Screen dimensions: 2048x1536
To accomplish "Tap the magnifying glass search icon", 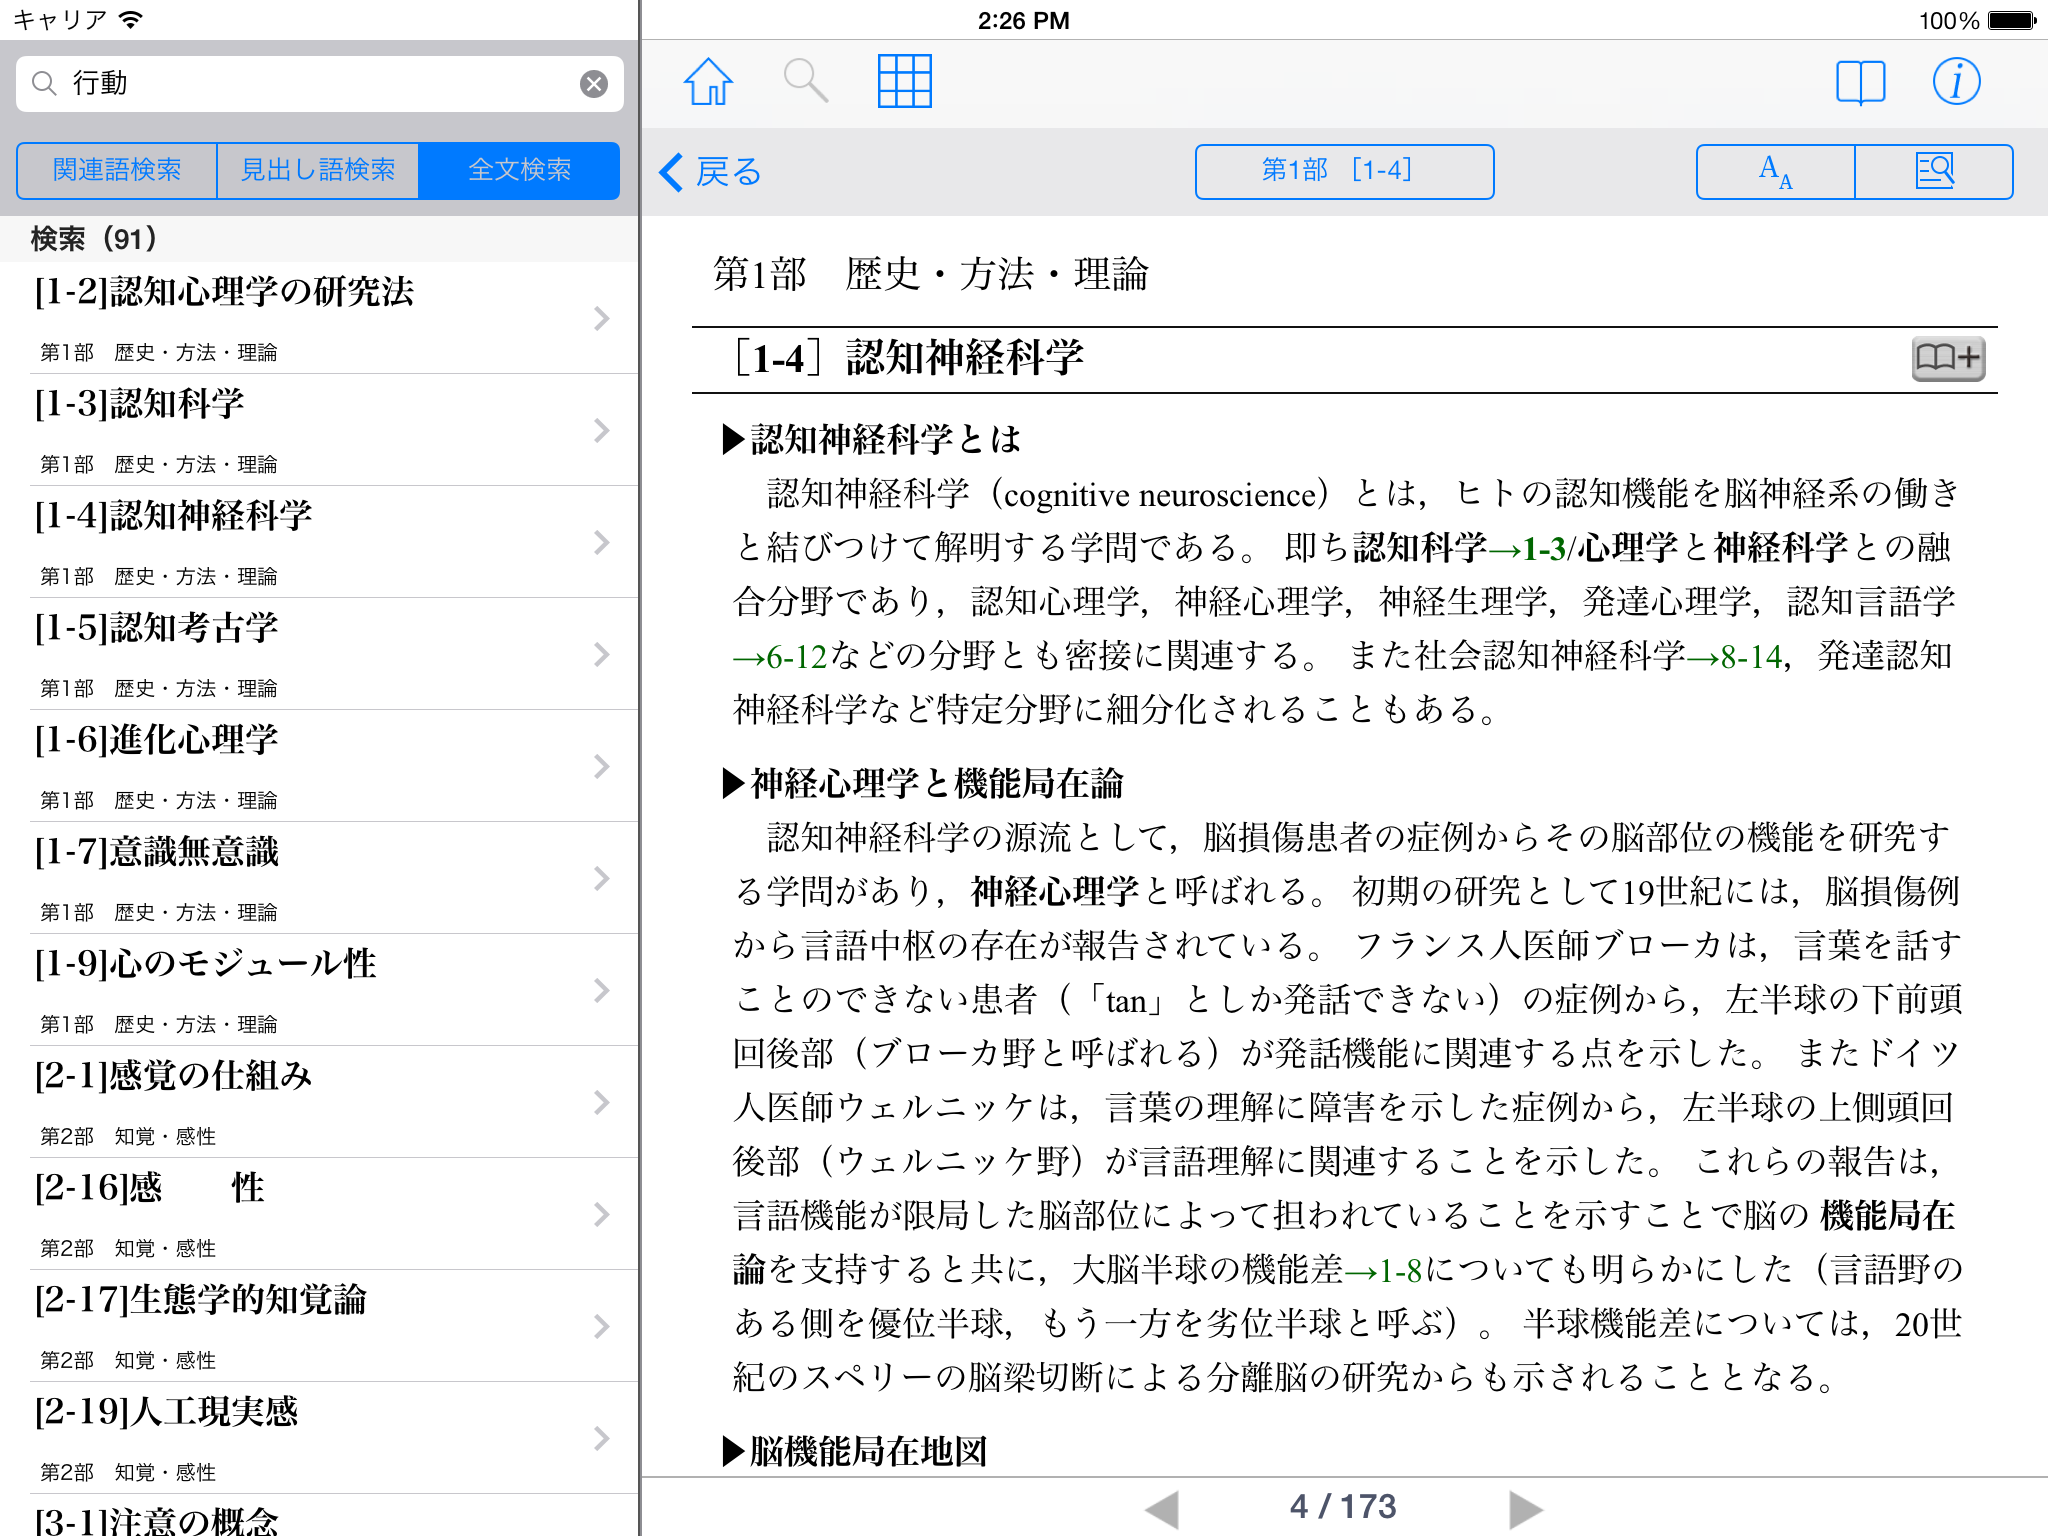I will point(805,82).
